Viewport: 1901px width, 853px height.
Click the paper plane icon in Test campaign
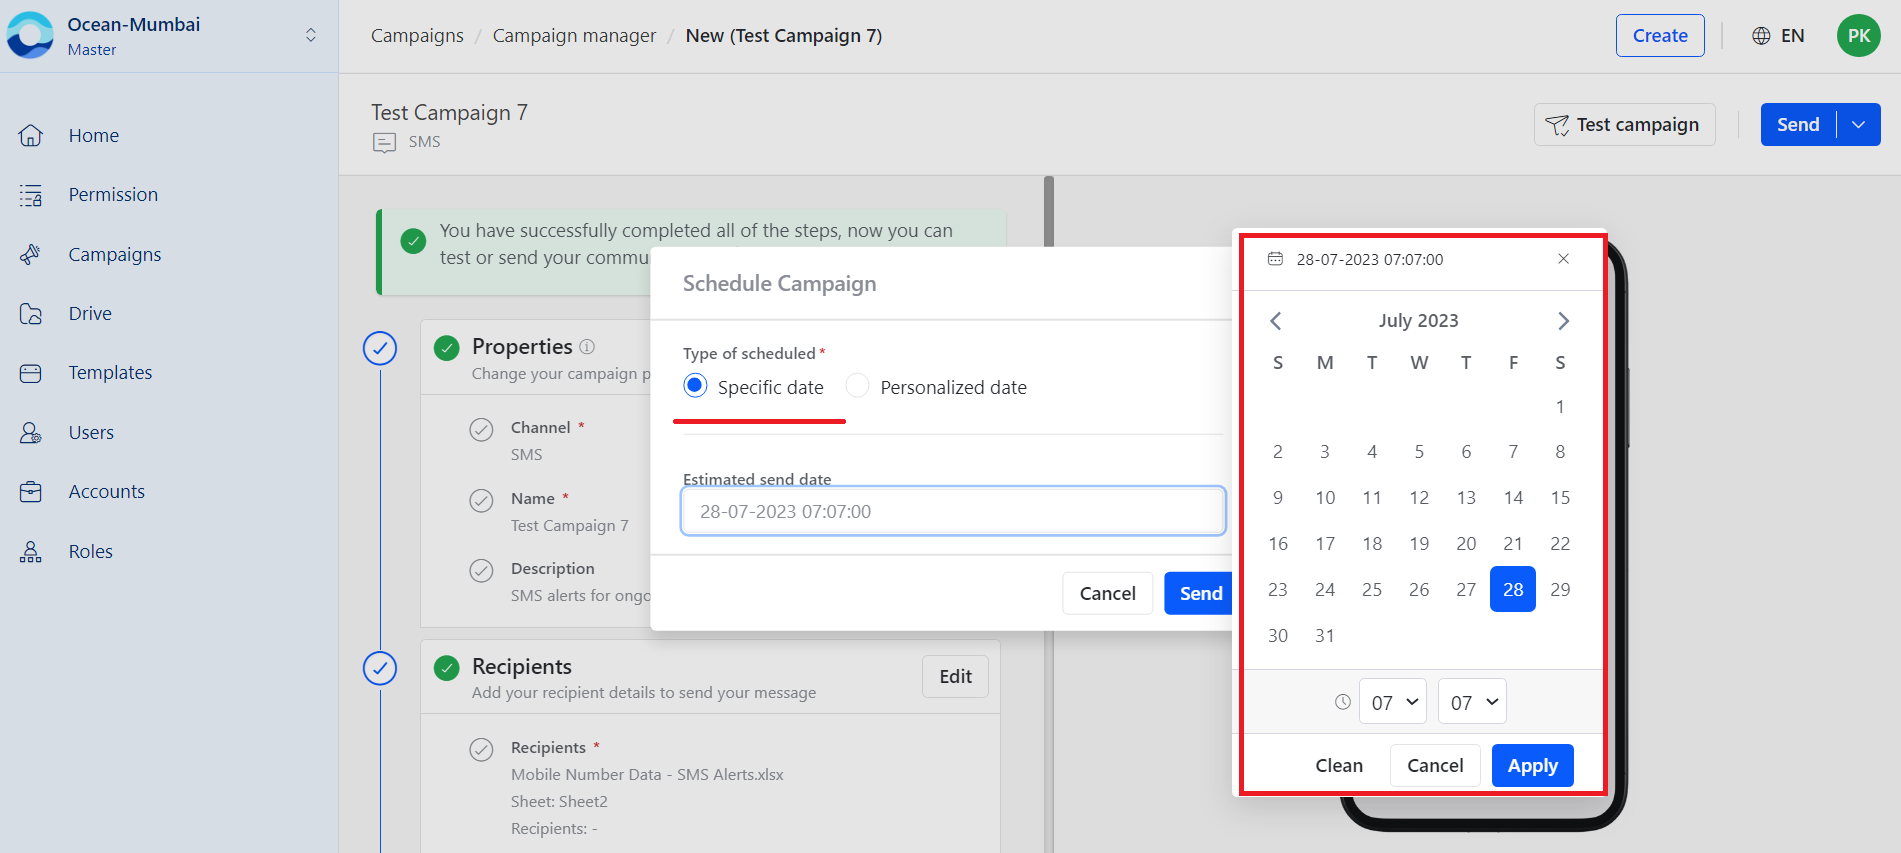coord(1557,125)
